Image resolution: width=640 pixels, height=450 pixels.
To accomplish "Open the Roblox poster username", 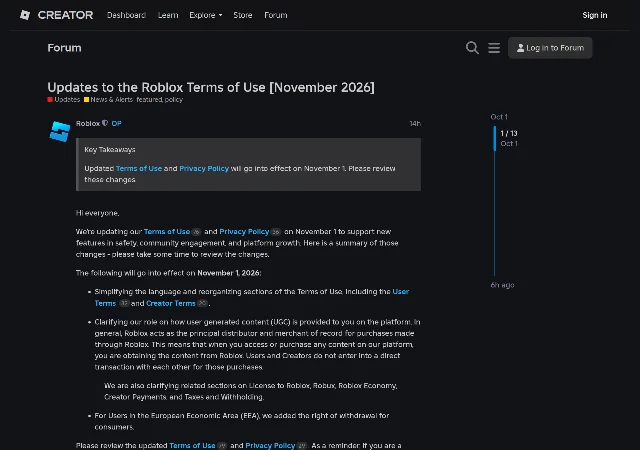I will pyautogui.click(x=88, y=123).
